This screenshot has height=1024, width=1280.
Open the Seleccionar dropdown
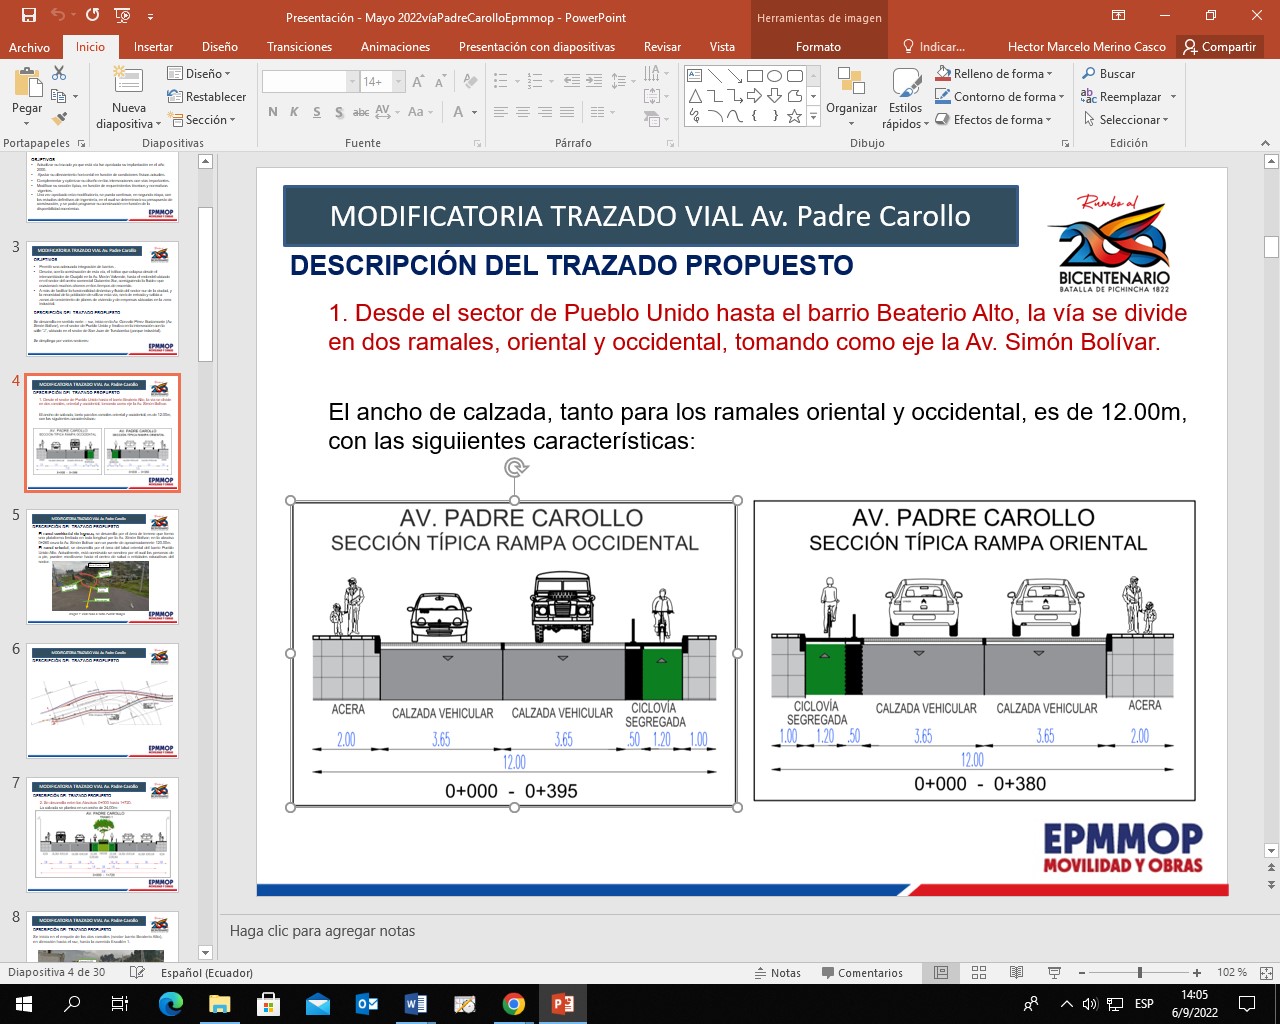click(1125, 120)
